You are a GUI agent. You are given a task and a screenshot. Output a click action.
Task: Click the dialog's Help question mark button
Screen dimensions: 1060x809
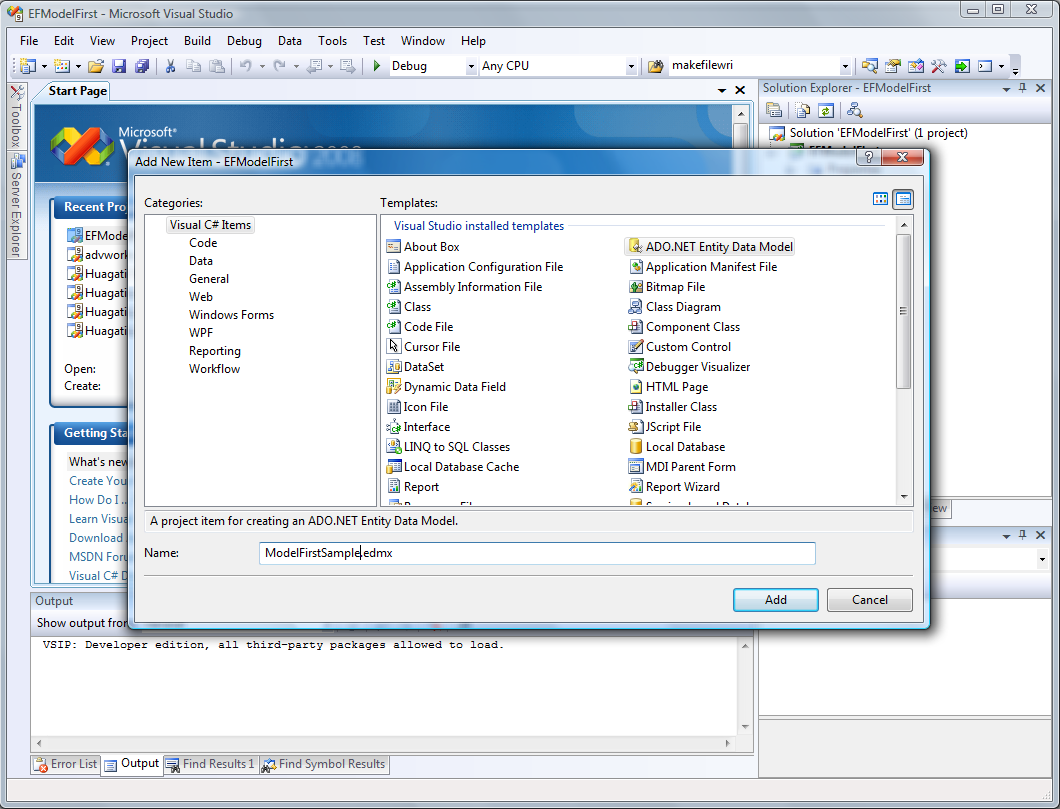click(869, 157)
